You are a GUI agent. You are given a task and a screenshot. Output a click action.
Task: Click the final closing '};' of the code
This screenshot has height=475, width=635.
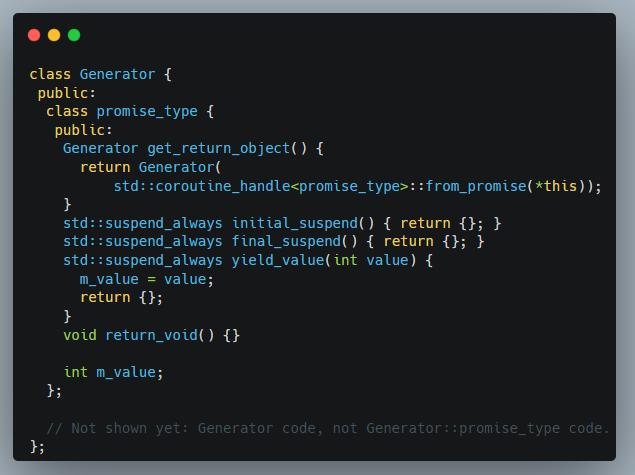point(38,446)
